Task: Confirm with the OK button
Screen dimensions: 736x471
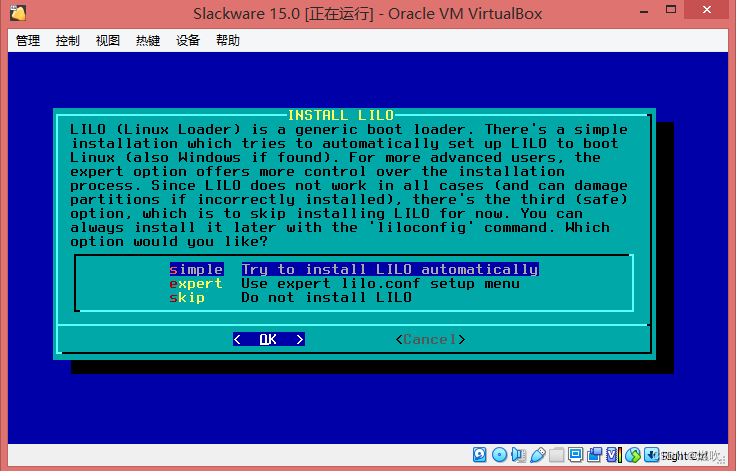Action: [x=268, y=339]
